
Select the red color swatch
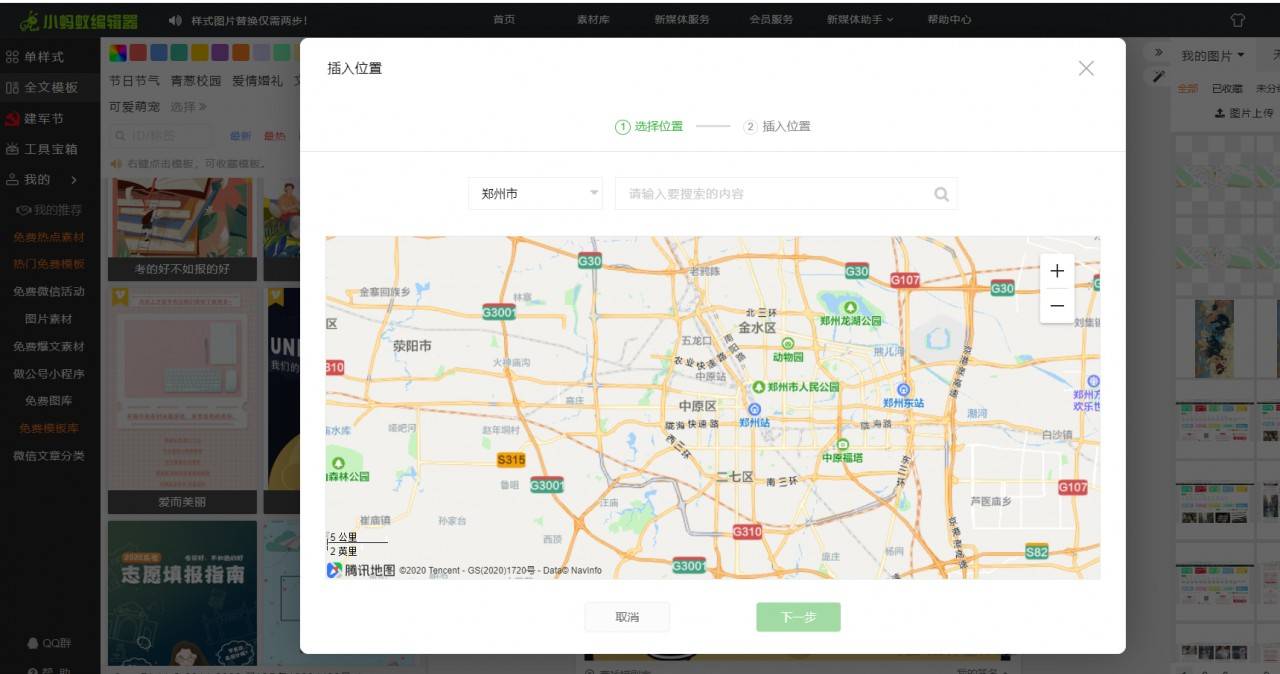click(138, 53)
